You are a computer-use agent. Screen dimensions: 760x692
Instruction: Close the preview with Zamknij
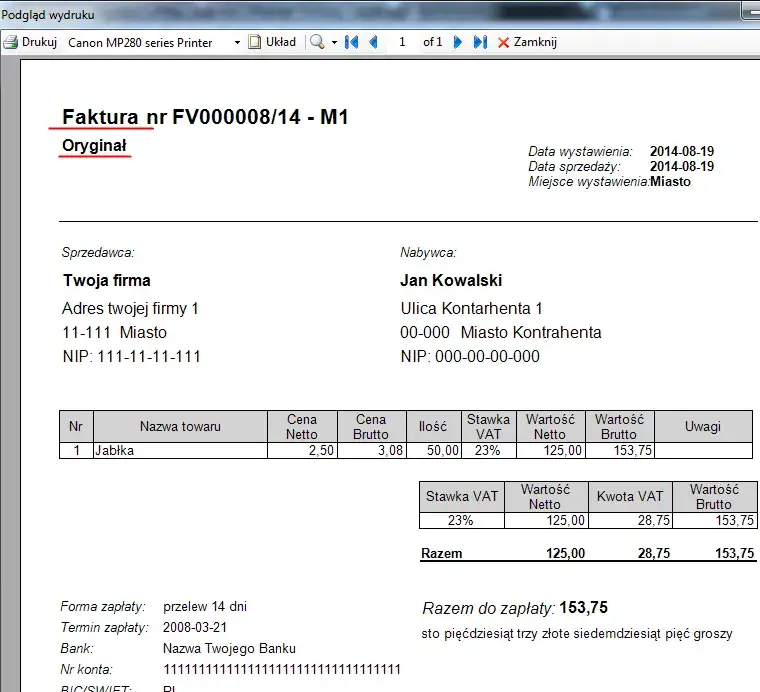(527, 43)
